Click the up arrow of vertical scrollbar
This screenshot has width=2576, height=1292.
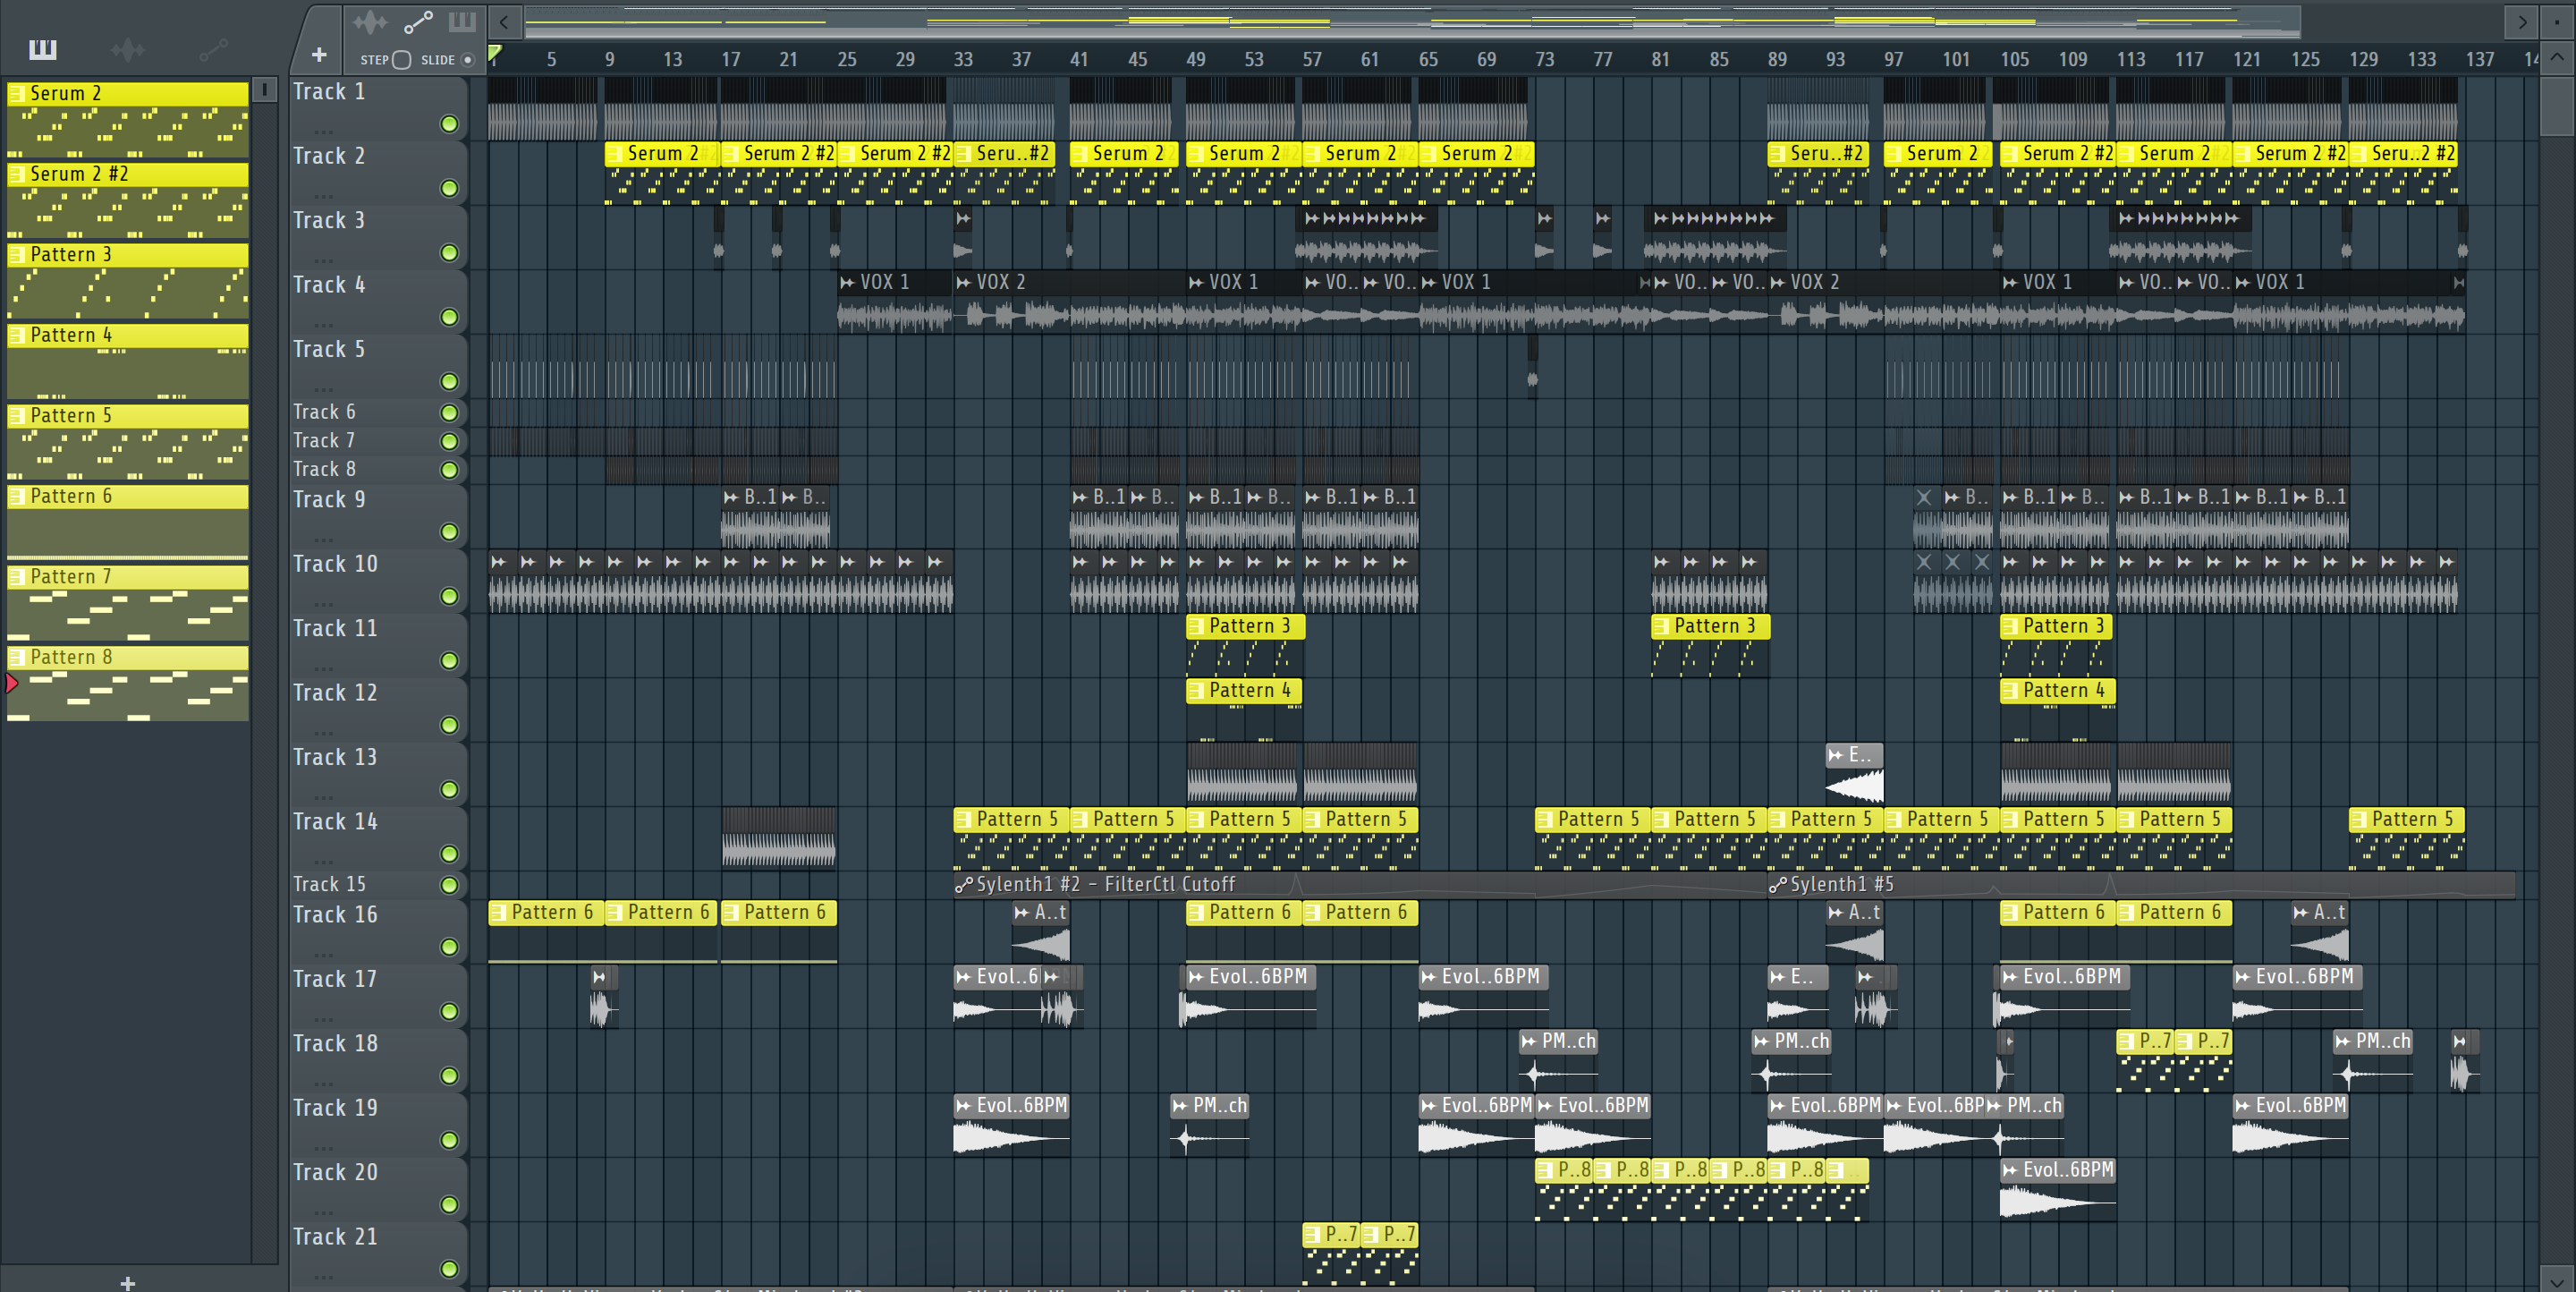2557,57
